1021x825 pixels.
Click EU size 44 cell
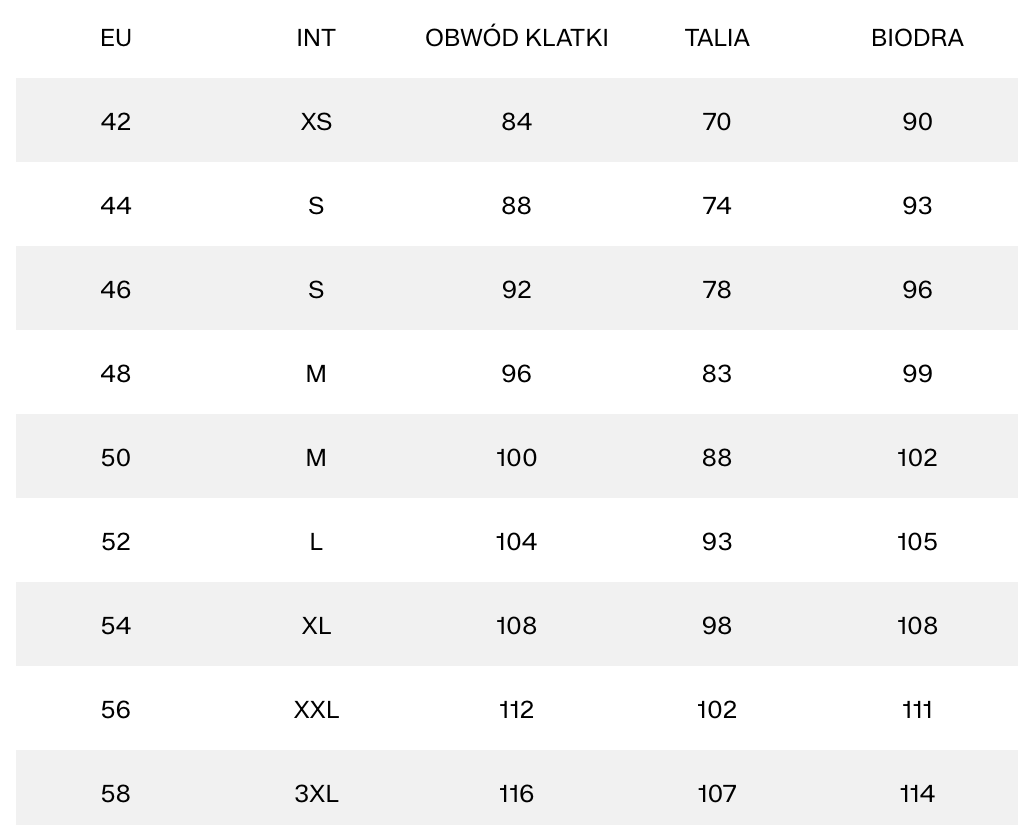click(116, 205)
